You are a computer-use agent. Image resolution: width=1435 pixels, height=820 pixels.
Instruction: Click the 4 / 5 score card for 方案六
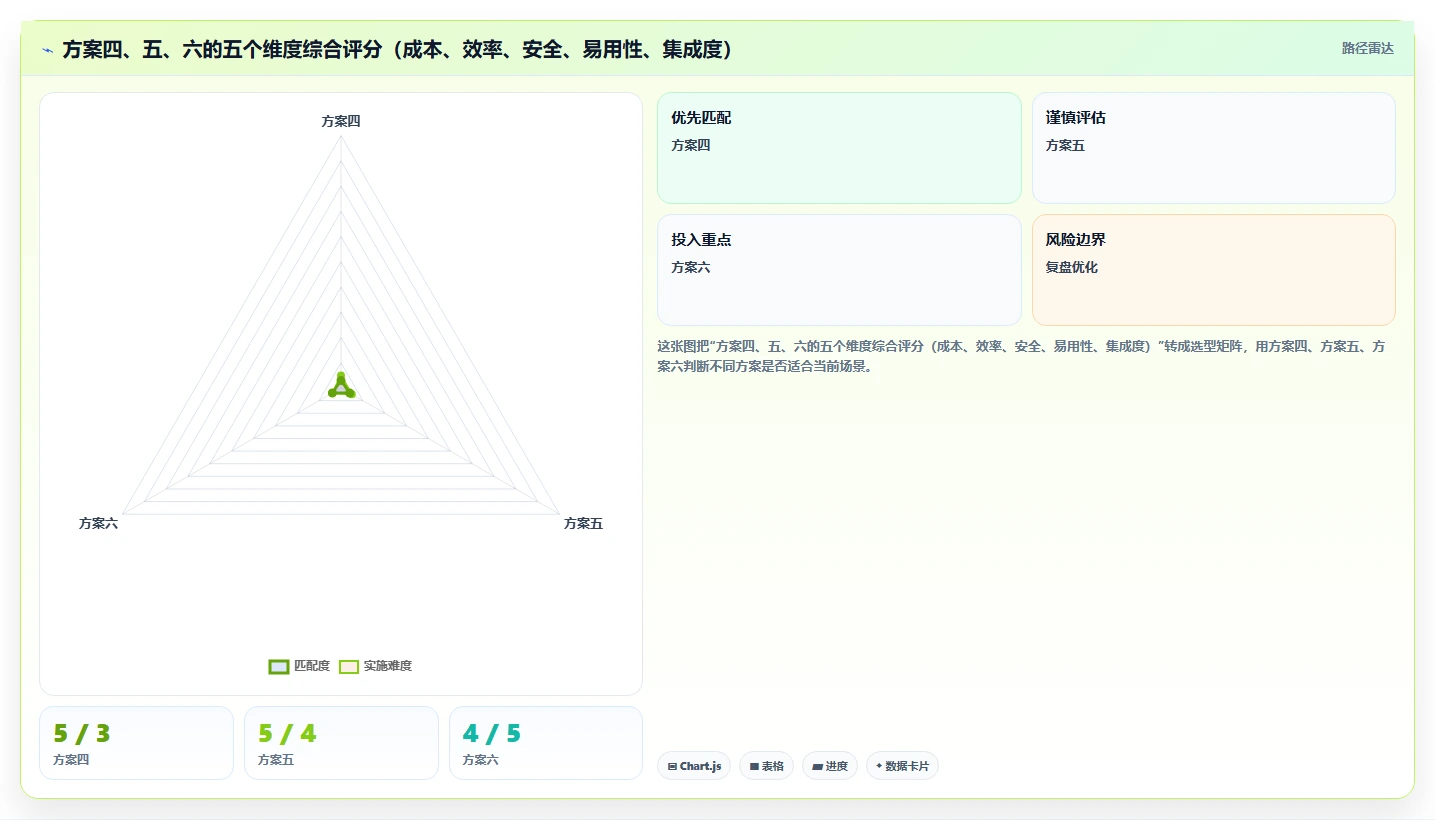(x=546, y=743)
